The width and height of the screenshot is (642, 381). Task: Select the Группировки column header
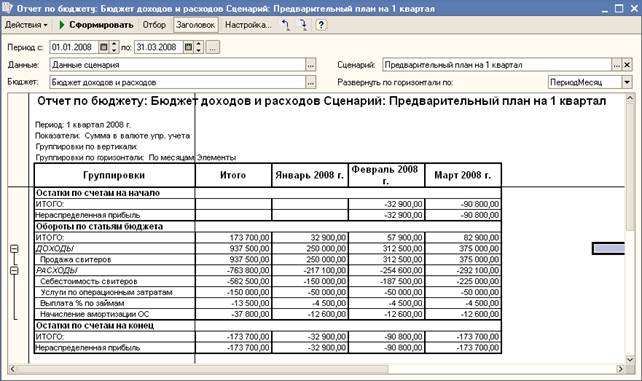[114, 175]
